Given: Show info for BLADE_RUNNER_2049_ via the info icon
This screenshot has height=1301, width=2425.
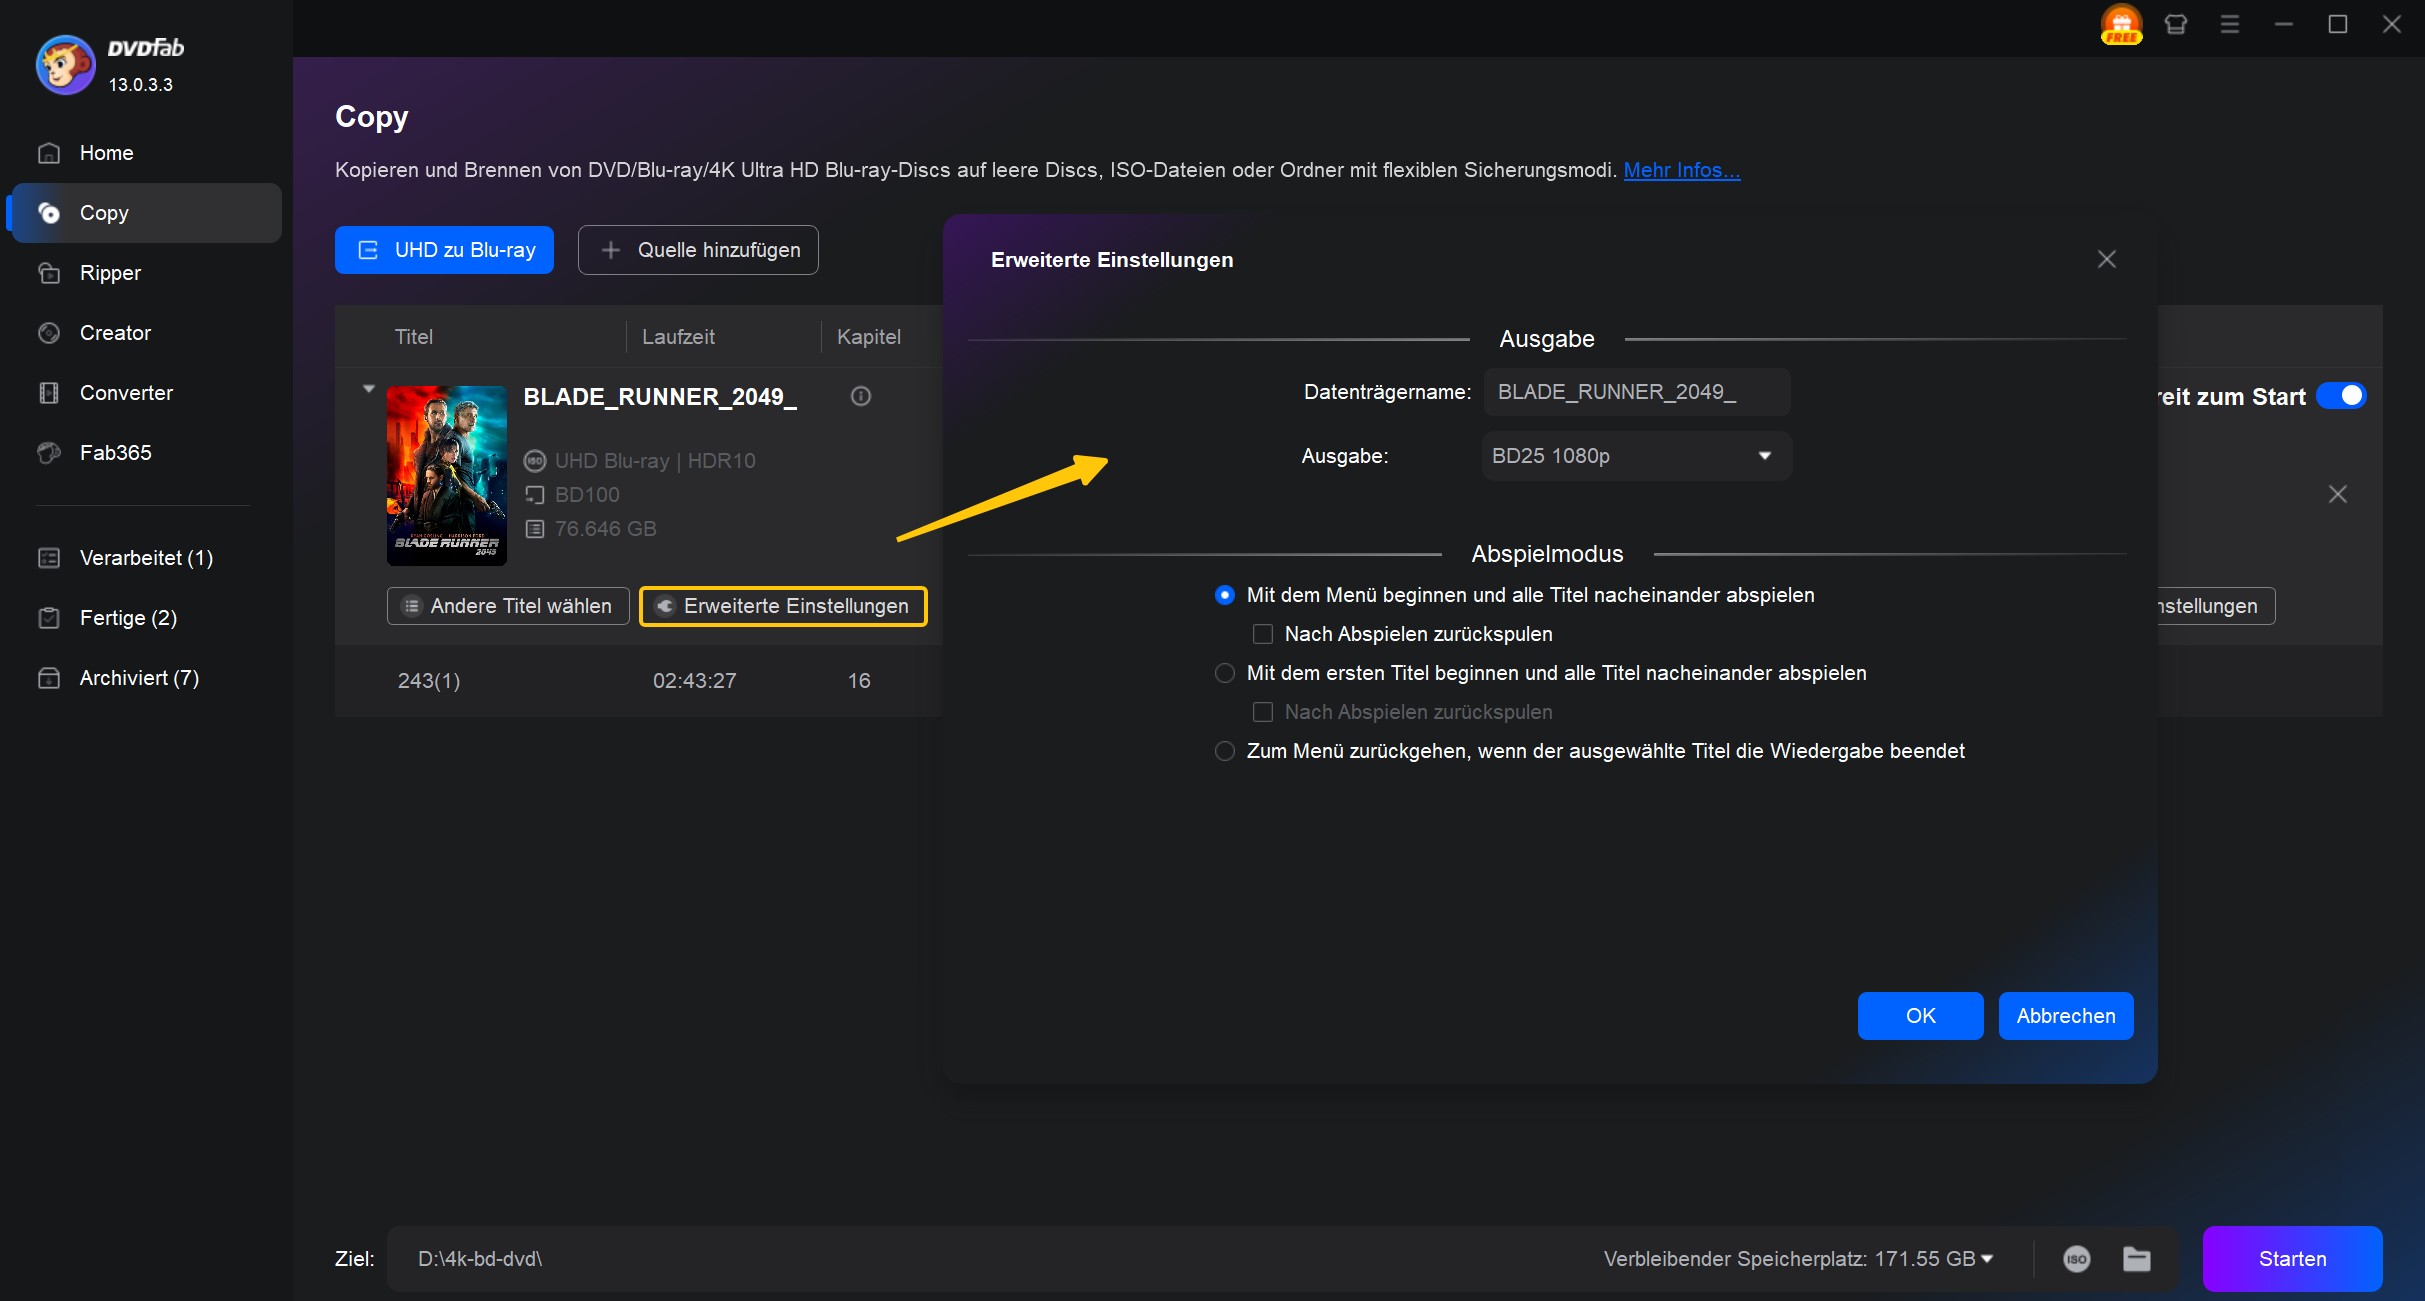Looking at the screenshot, I should click(861, 396).
